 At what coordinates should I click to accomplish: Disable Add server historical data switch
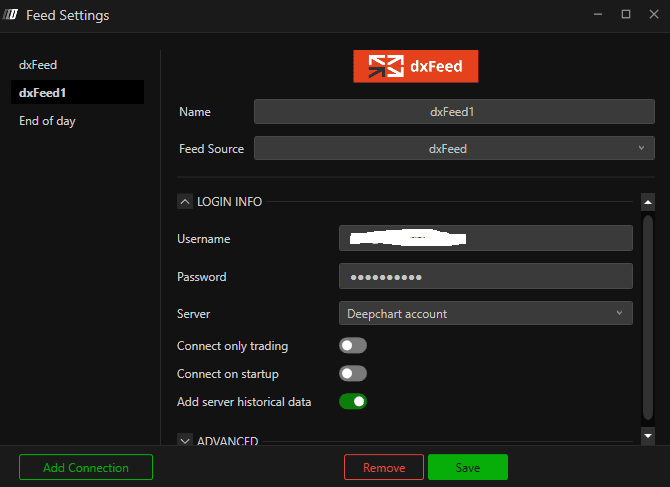pos(353,402)
